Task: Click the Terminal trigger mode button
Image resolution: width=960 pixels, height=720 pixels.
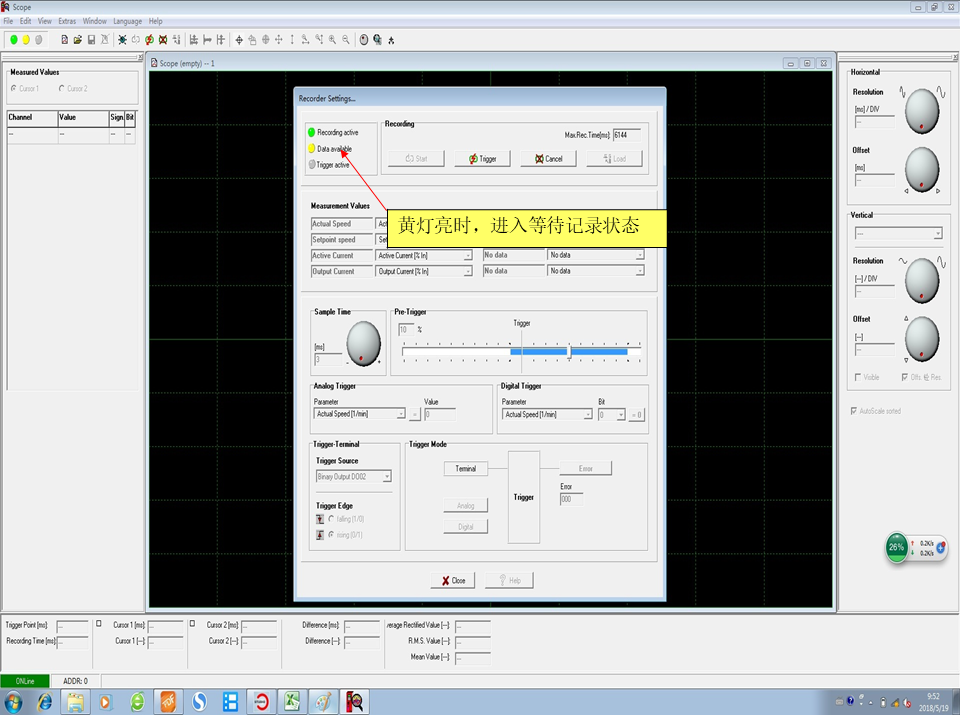Action: [x=466, y=468]
